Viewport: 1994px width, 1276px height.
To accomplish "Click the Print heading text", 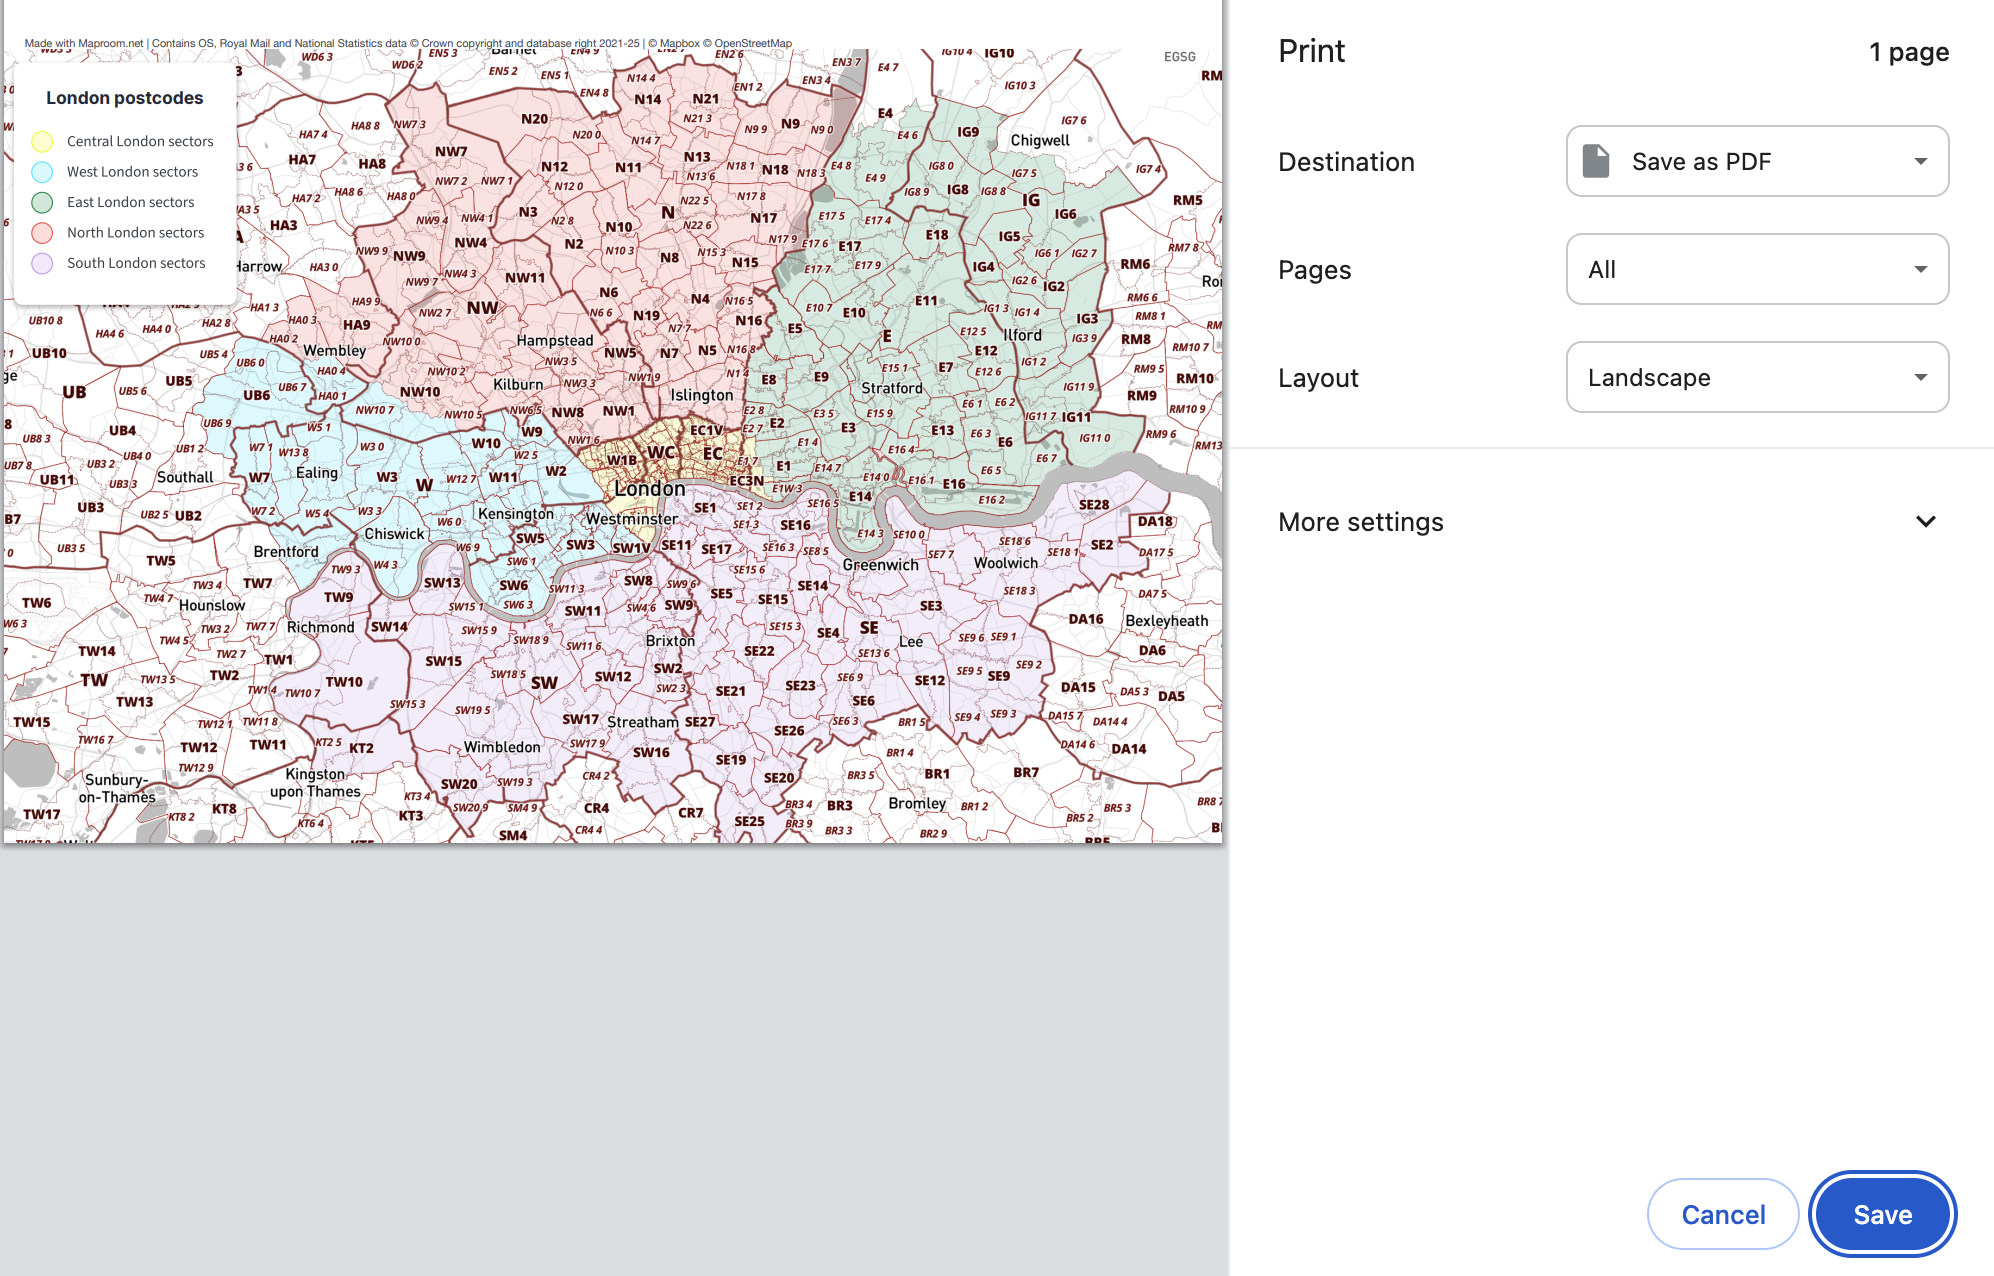I will tap(1311, 51).
